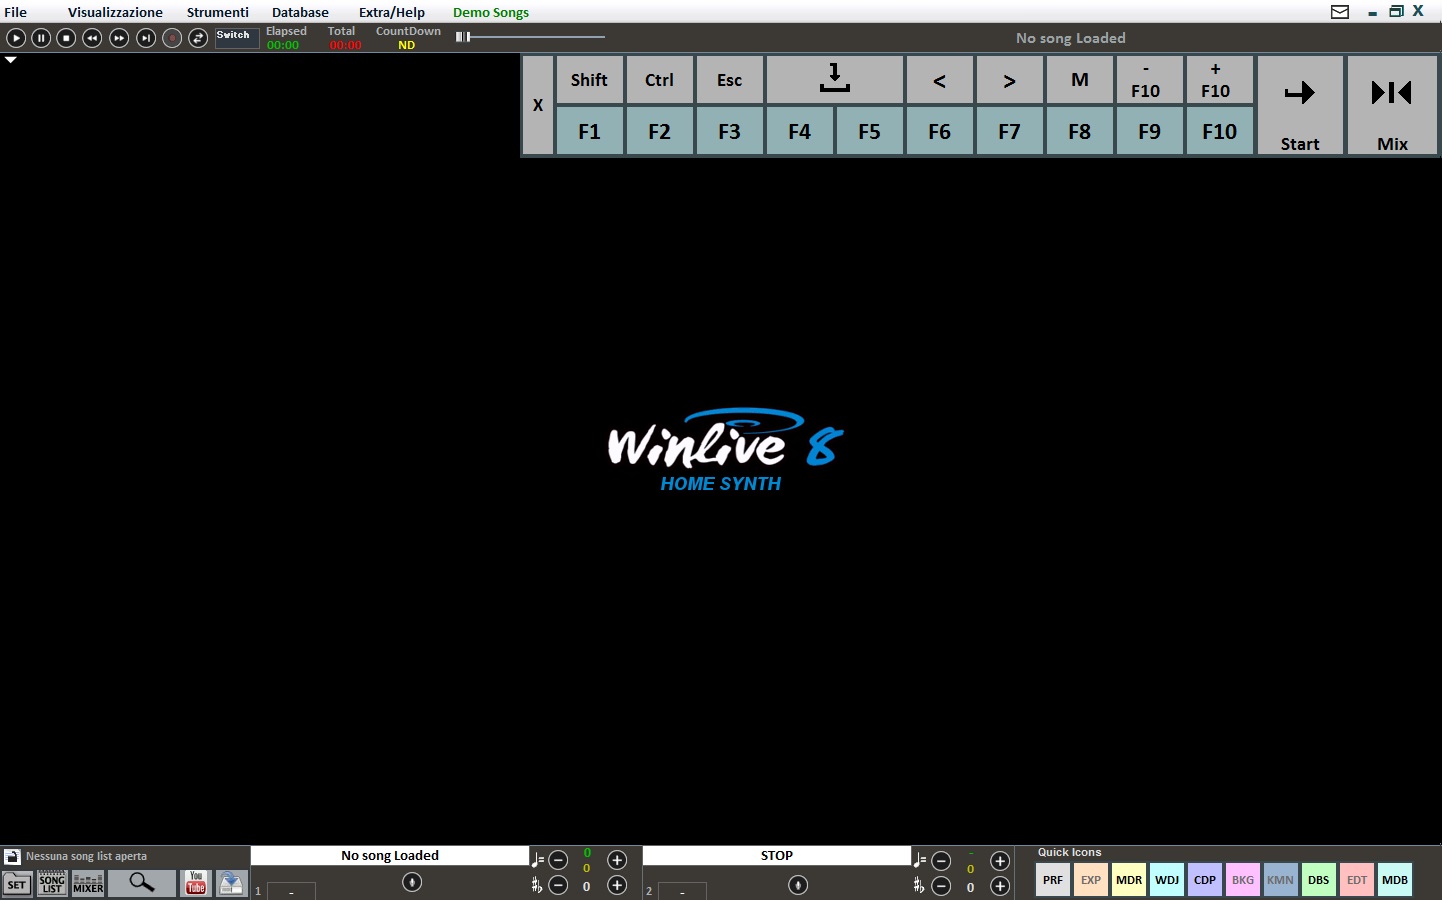Toggle the loop/repeat arrows button
Screen dimensions: 1442x900
(x=198, y=38)
